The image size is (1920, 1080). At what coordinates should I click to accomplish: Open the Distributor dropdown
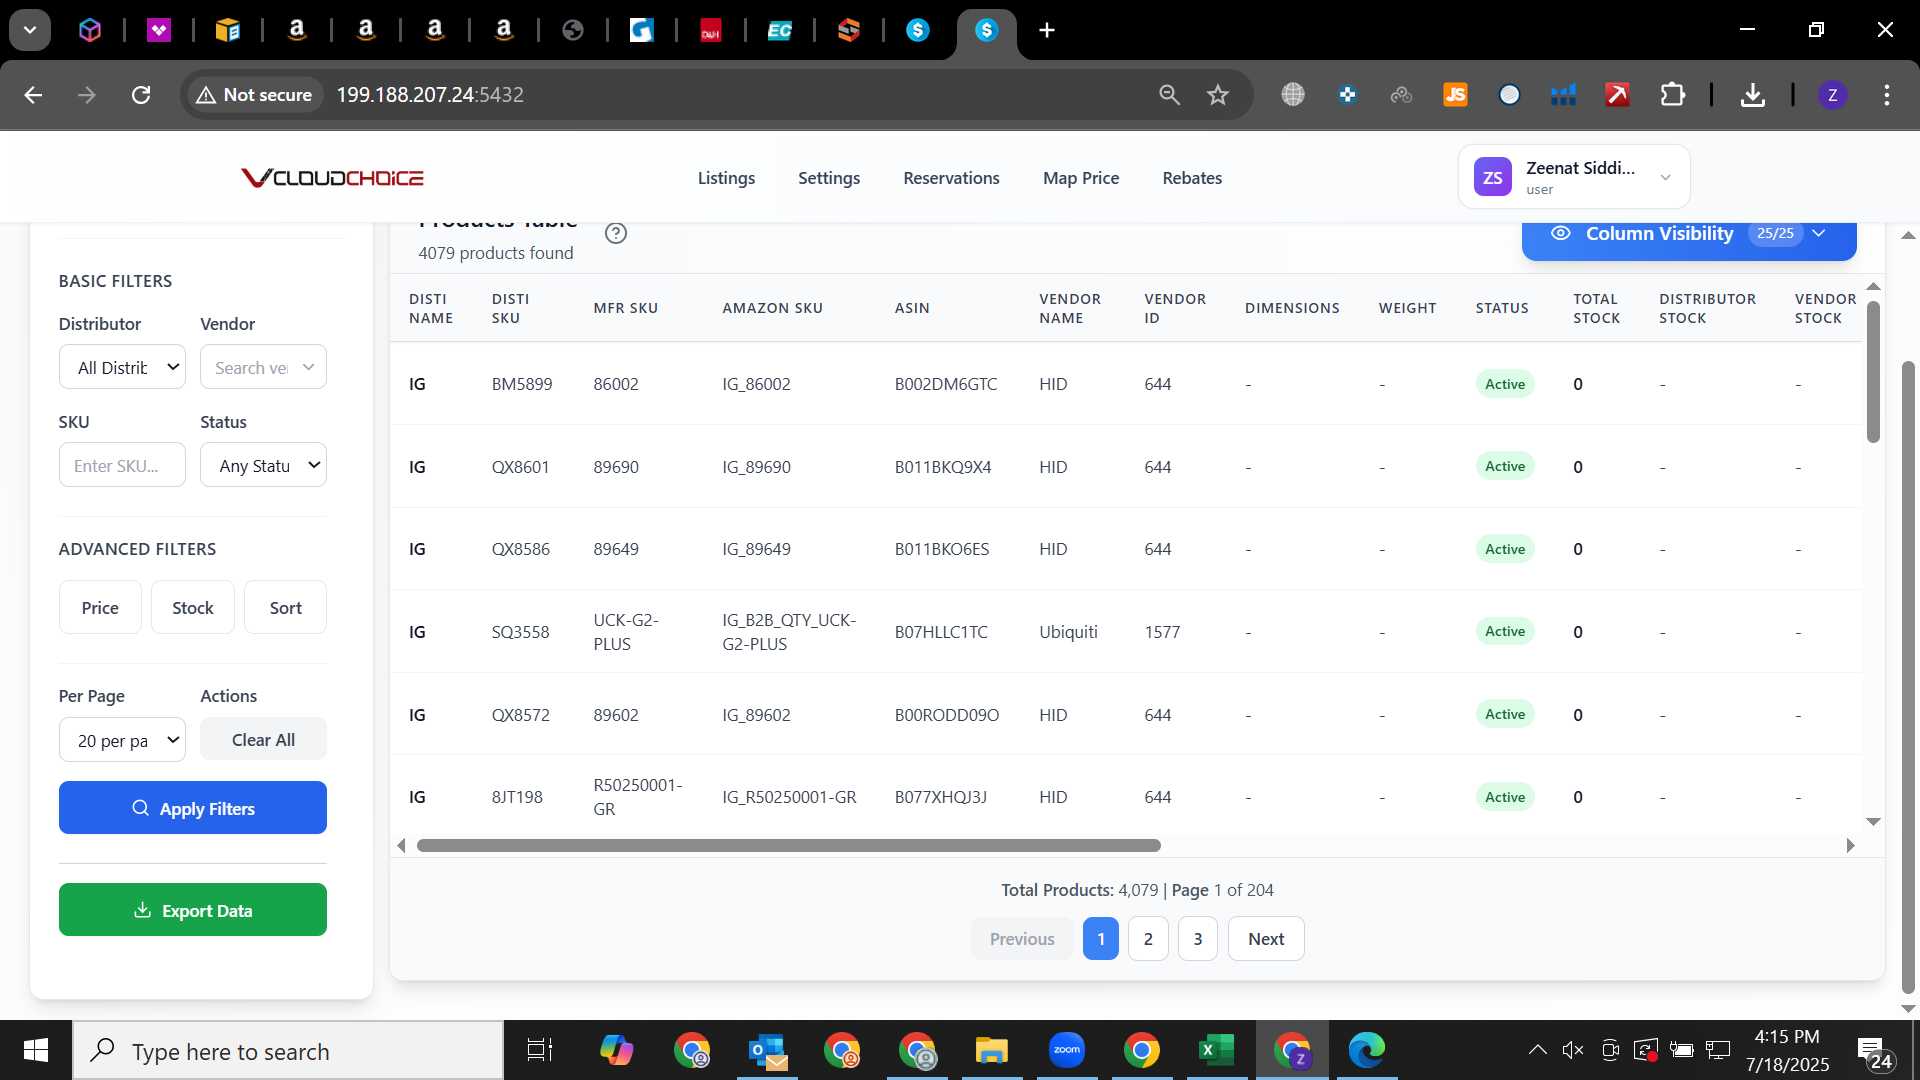pos(122,367)
